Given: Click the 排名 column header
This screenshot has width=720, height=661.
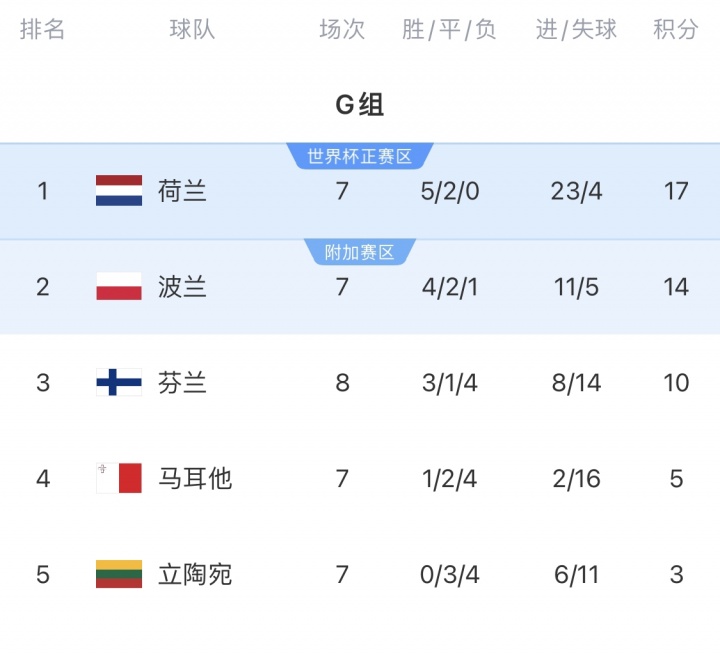Looking at the screenshot, I should (x=42, y=30).
